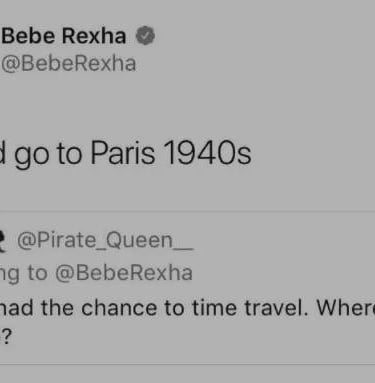The image size is (375, 383).
Task: Click the question mark on the last line
Action: tap(7, 337)
